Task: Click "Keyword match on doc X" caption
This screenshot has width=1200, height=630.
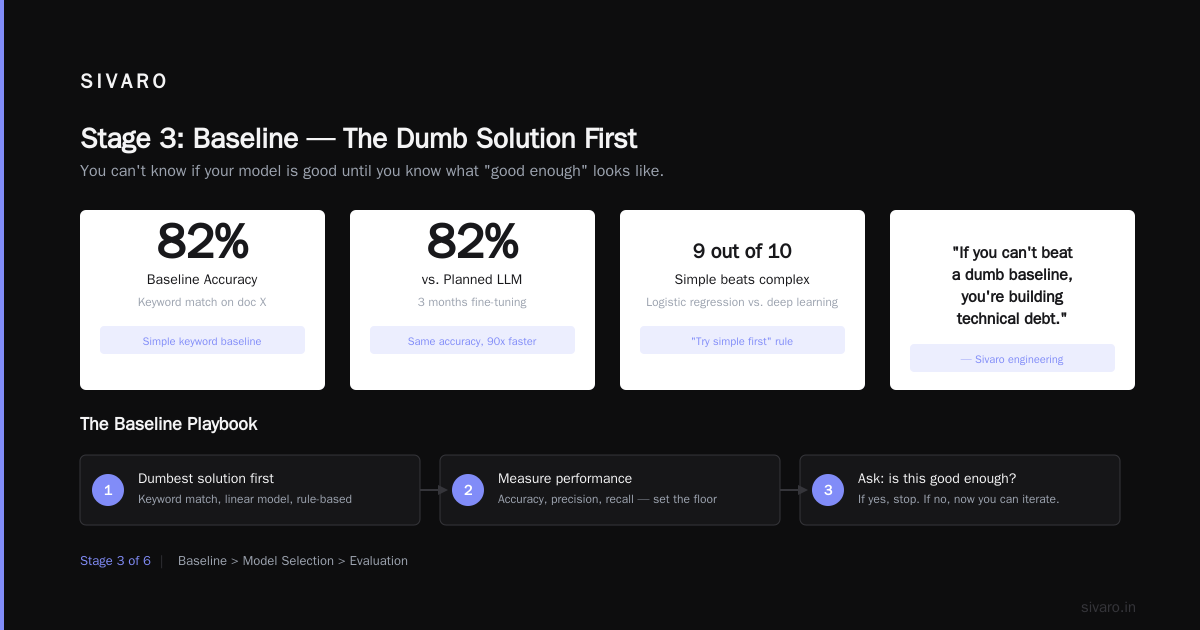Action: tap(202, 302)
